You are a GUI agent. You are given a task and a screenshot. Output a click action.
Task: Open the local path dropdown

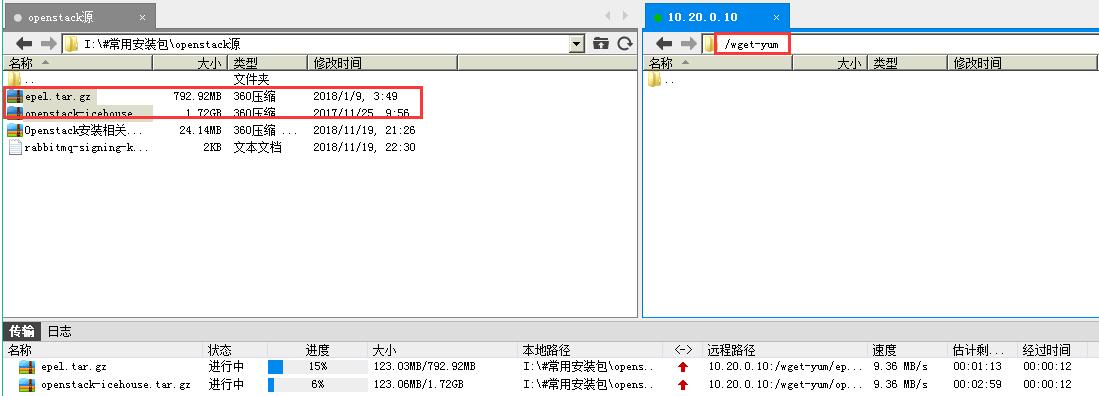(x=577, y=44)
